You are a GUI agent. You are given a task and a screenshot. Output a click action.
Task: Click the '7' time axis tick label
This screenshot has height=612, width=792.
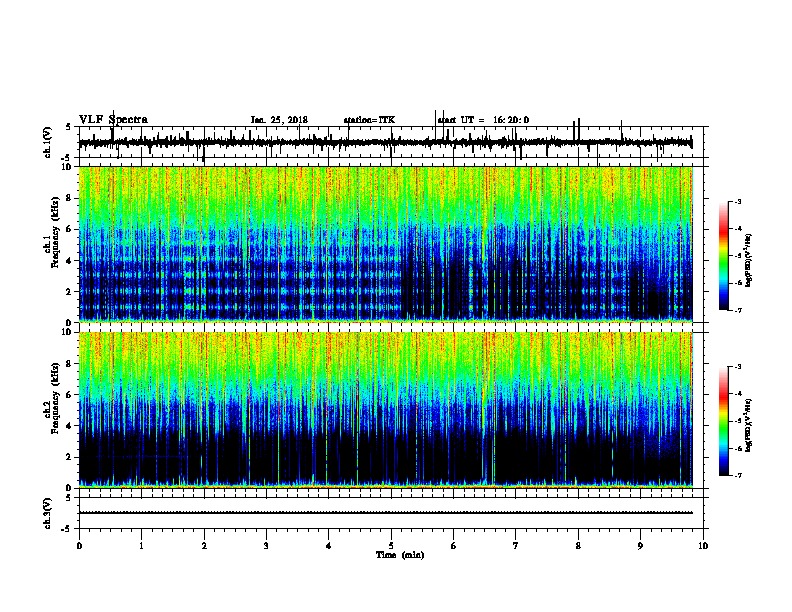516,546
